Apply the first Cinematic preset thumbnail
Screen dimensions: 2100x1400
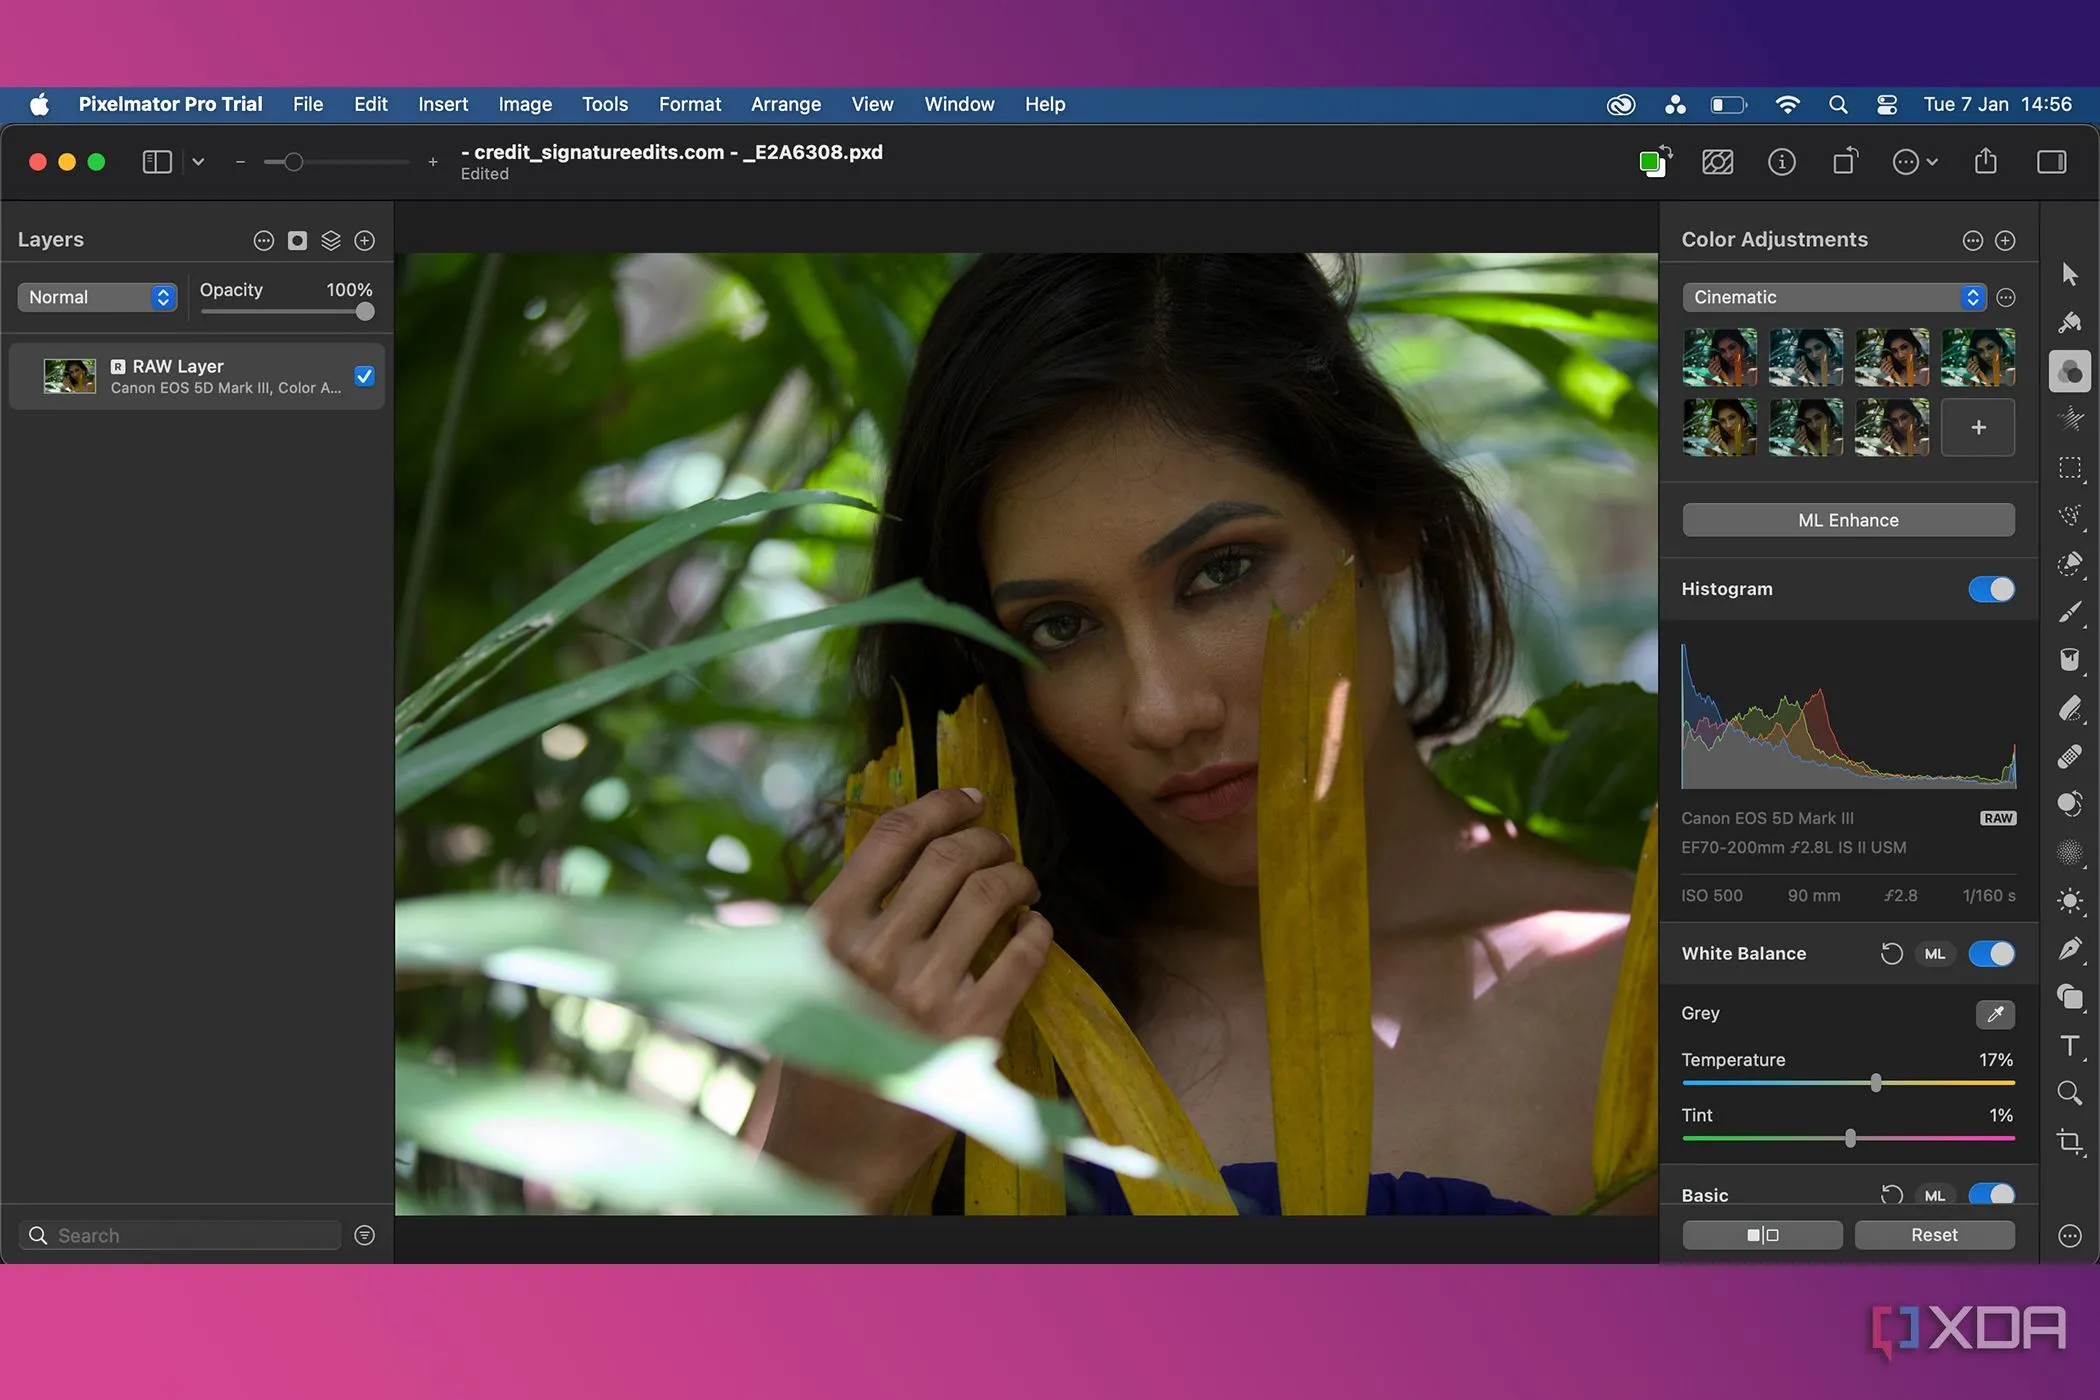click(1719, 357)
